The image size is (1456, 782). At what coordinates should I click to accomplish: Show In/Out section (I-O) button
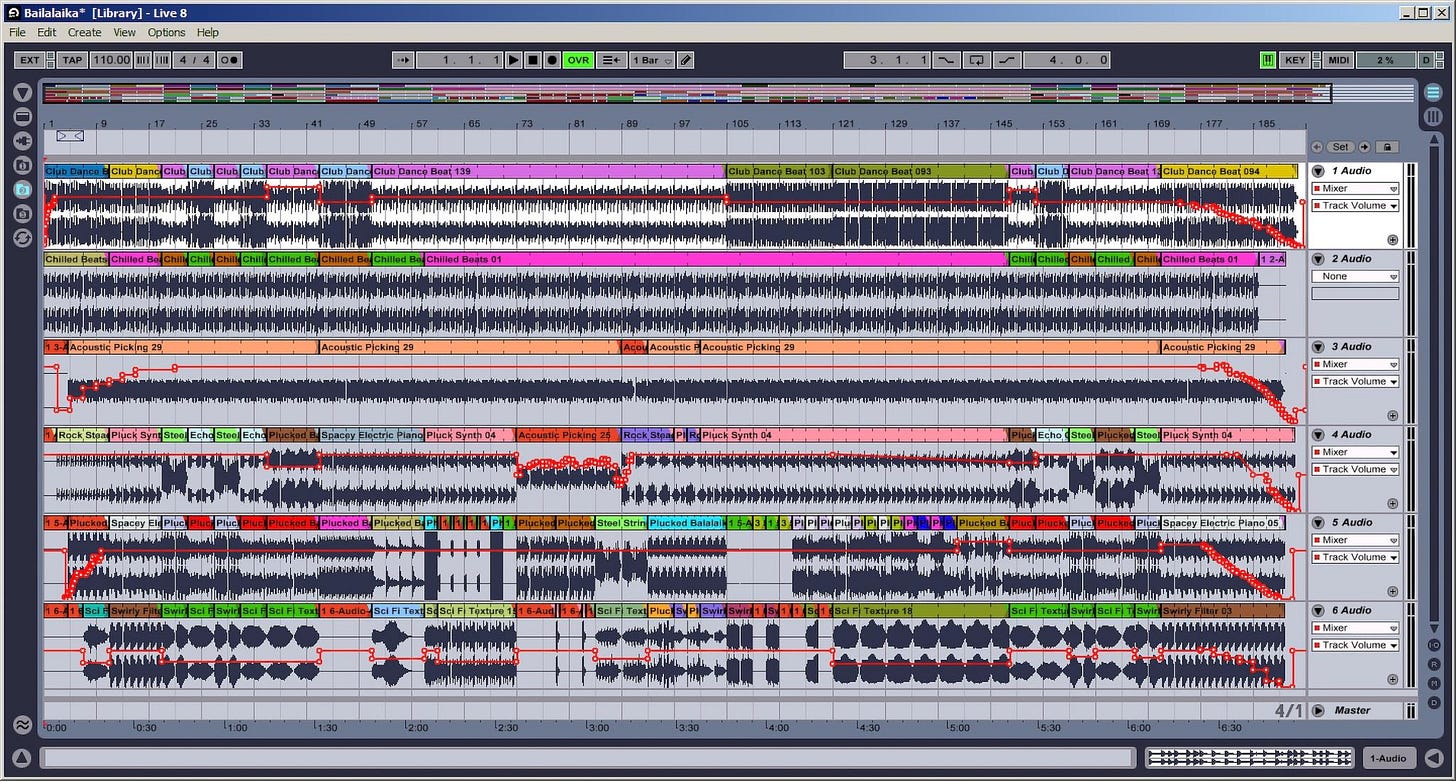pos(1434,645)
